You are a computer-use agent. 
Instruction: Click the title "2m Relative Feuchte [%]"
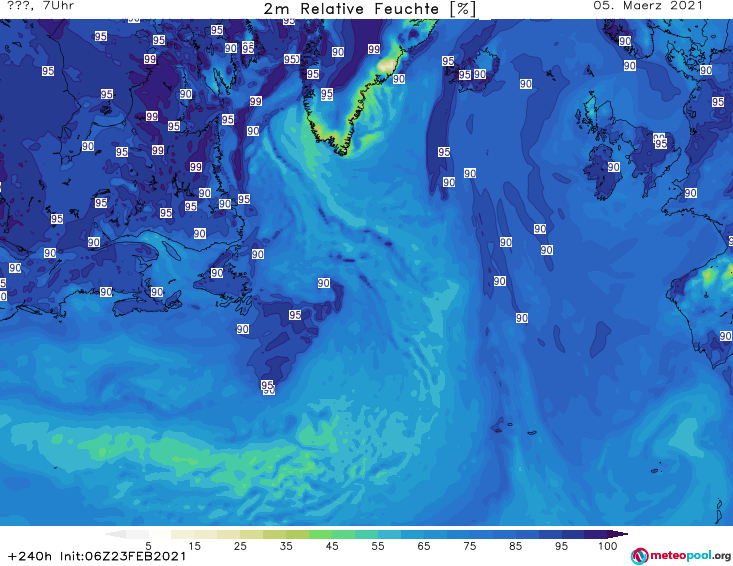click(369, 9)
